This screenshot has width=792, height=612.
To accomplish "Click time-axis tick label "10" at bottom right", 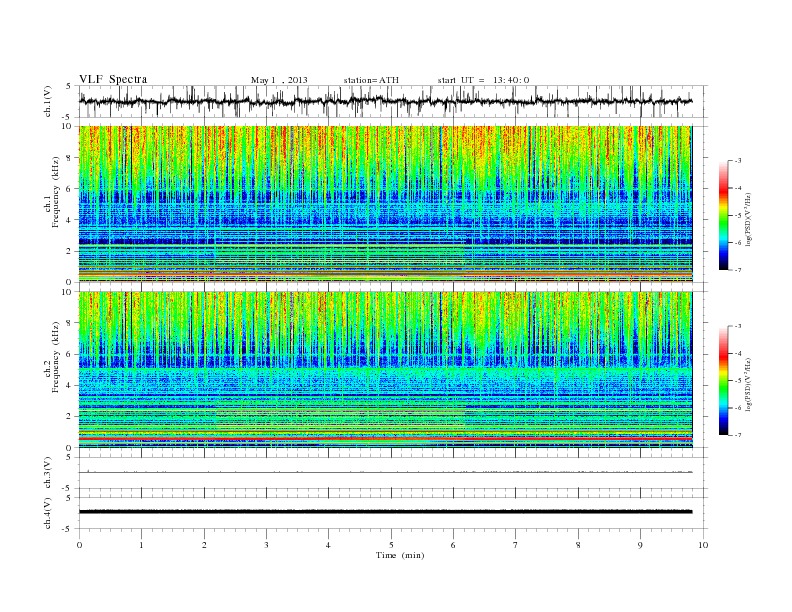I will tap(703, 545).
